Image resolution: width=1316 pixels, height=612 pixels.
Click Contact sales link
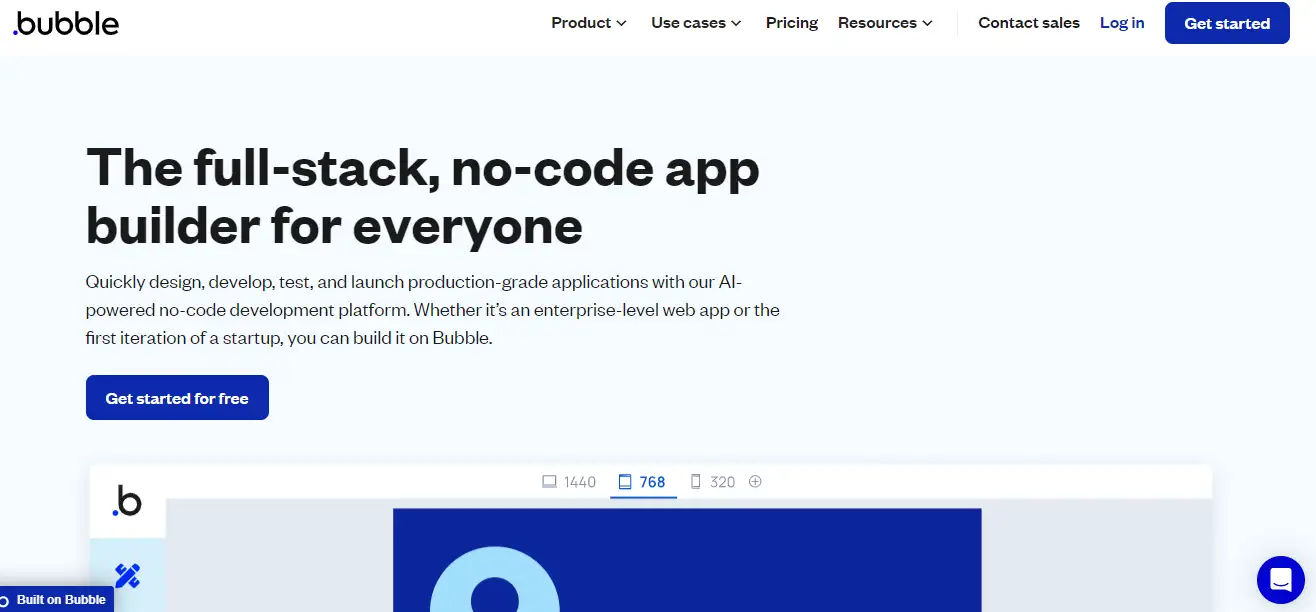point(1029,23)
